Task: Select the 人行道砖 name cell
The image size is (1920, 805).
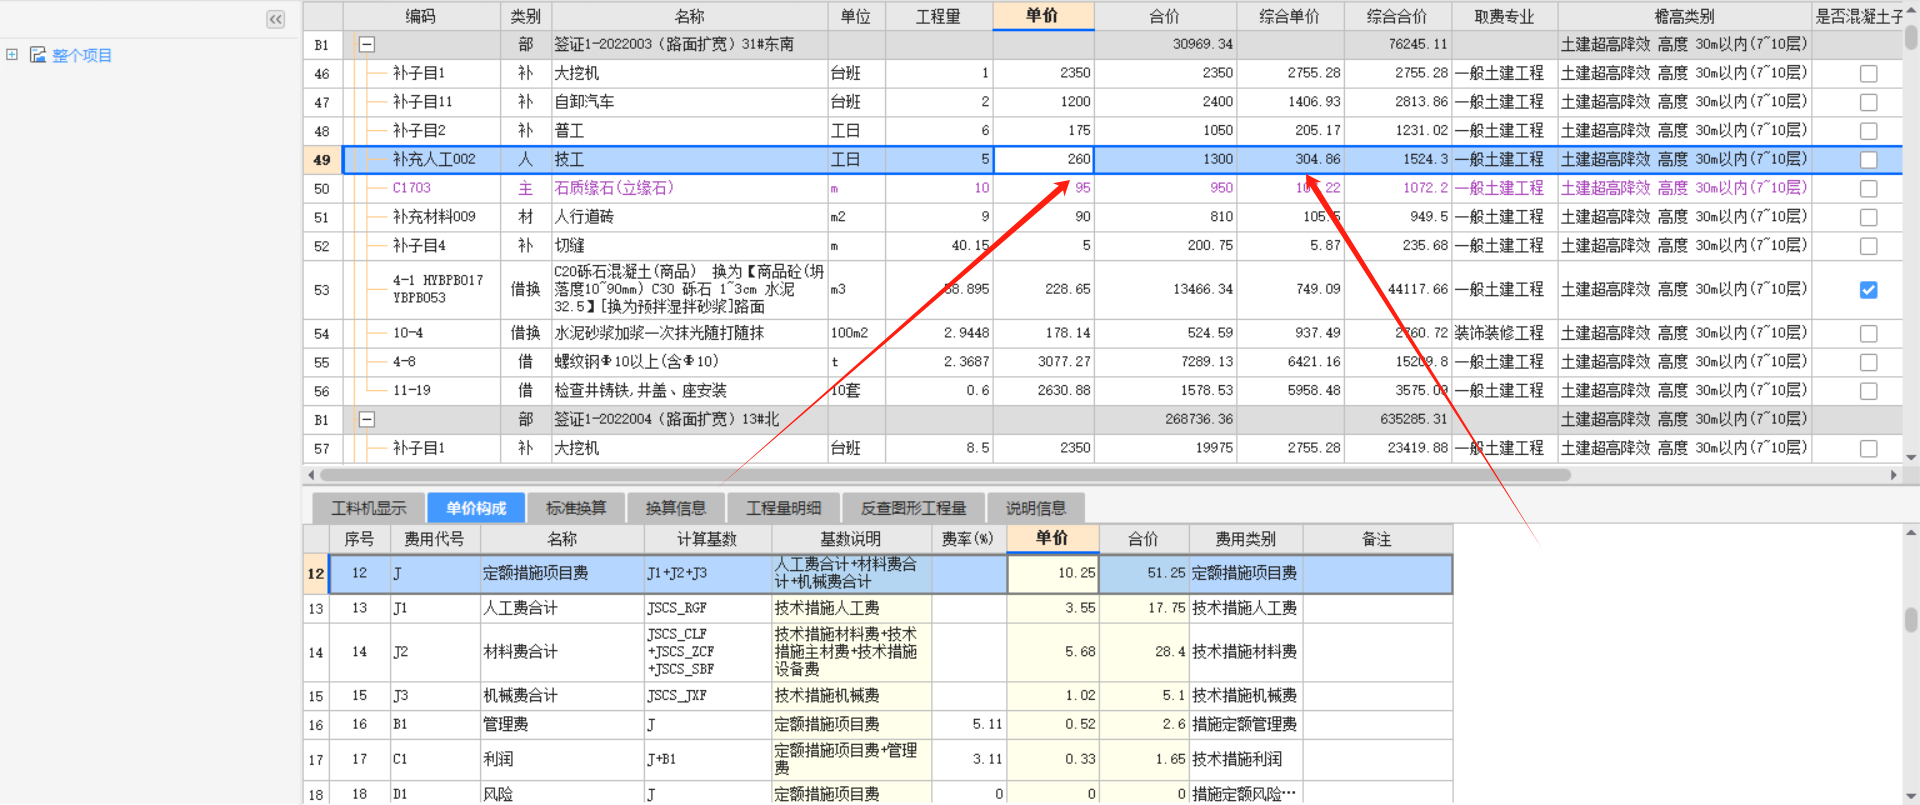Action: (x=689, y=217)
